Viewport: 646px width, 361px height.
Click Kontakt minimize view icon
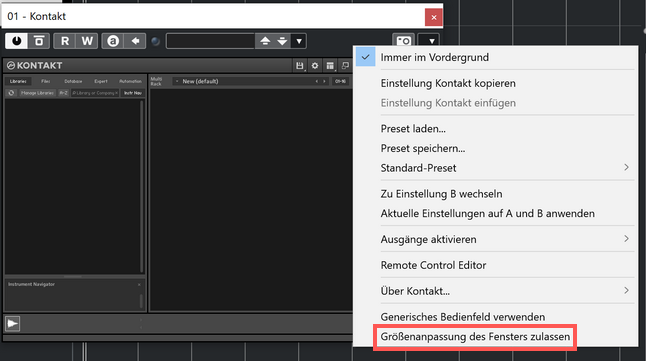(x=345, y=66)
